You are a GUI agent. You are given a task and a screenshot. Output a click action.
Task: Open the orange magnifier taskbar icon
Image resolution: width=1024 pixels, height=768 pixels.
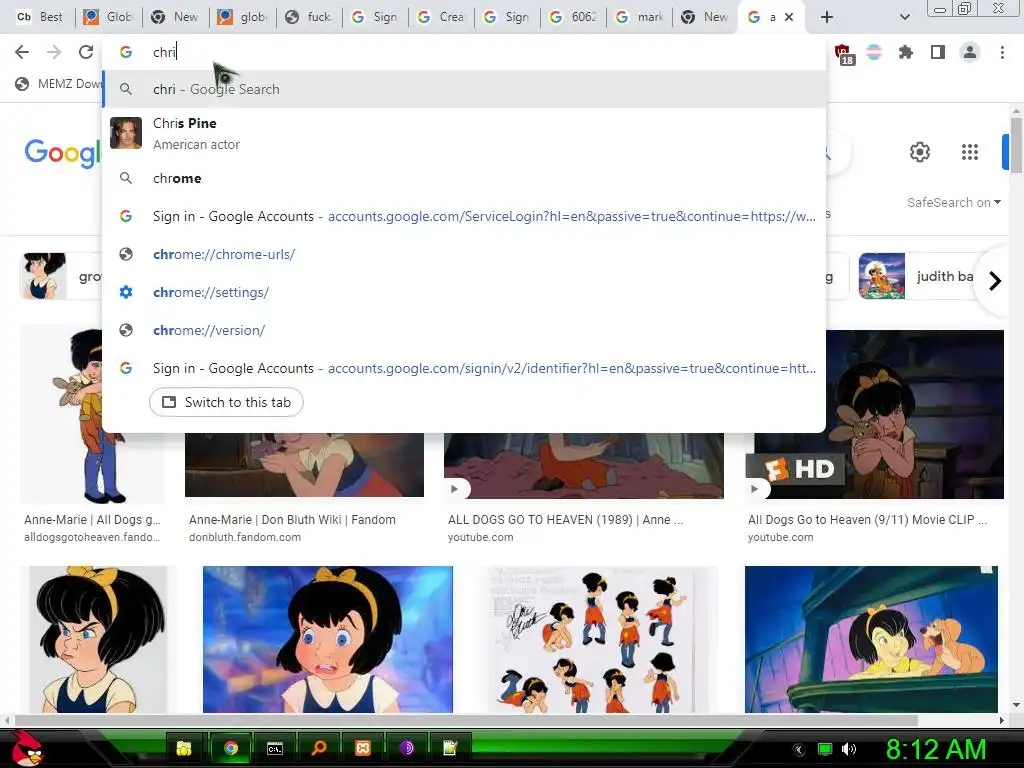(319, 748)
